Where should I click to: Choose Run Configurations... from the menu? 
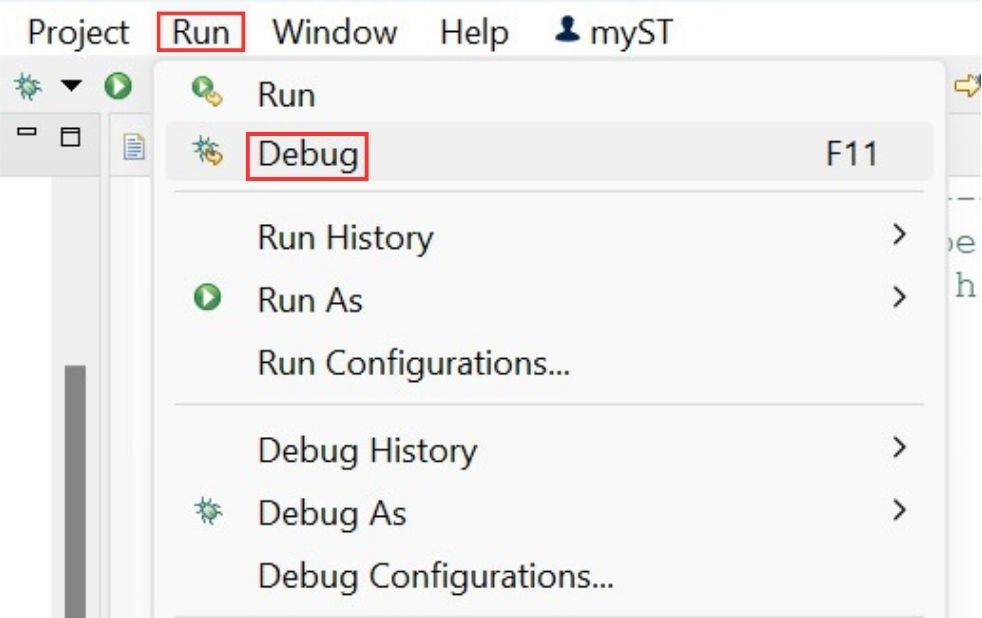pos(413,363)
